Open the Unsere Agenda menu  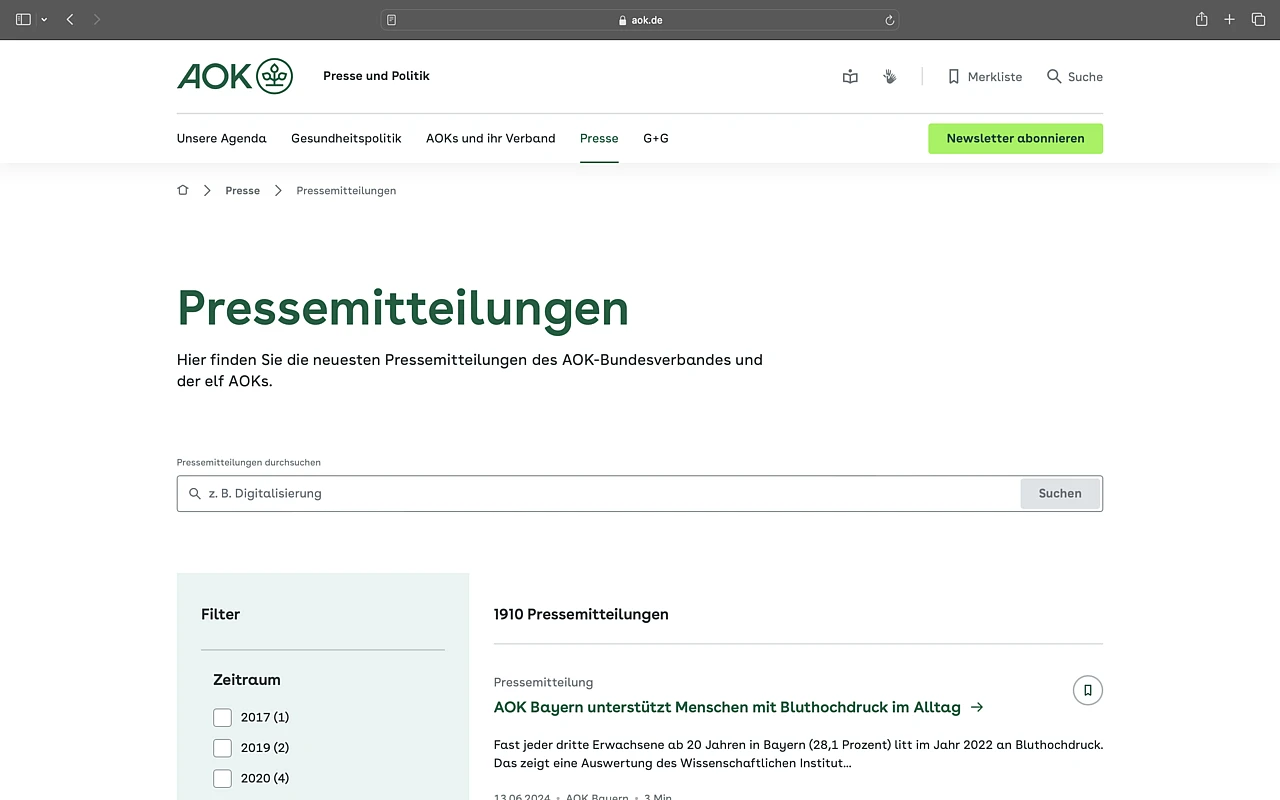(x=221, y=138)
